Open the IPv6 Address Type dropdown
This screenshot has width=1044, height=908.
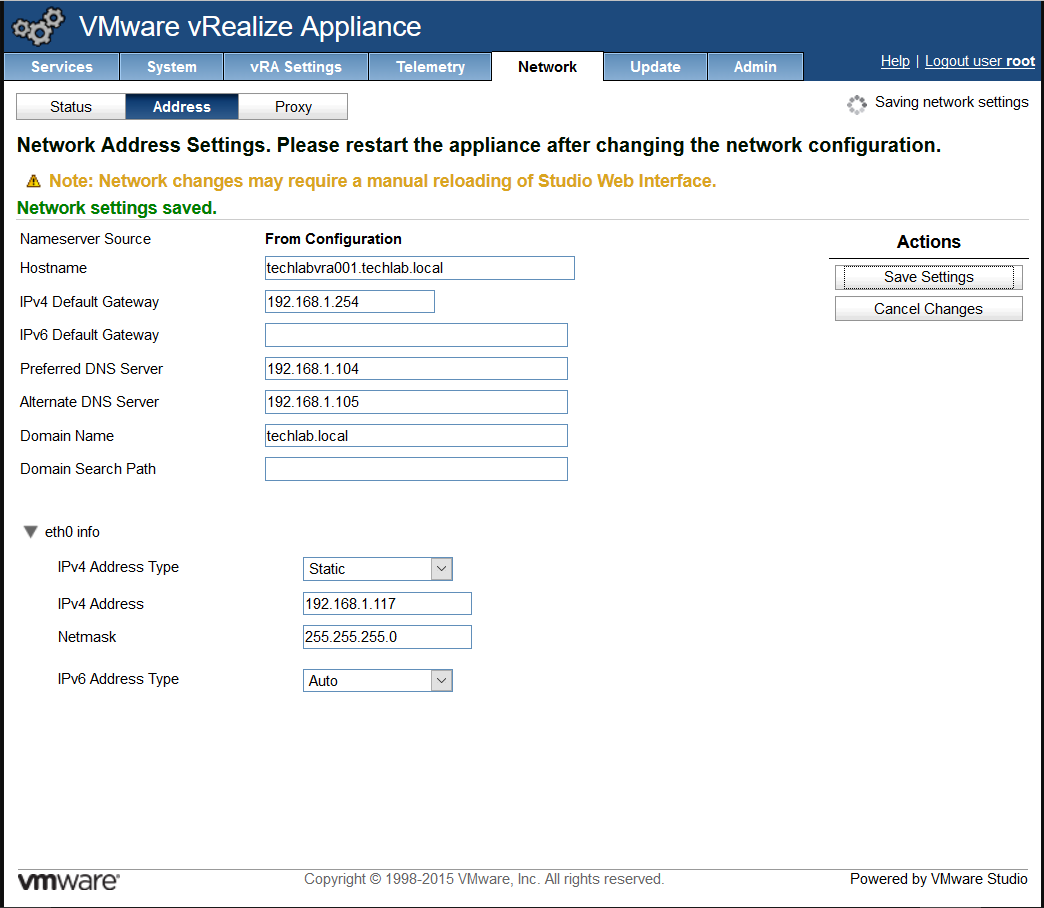tap(378, 680)
